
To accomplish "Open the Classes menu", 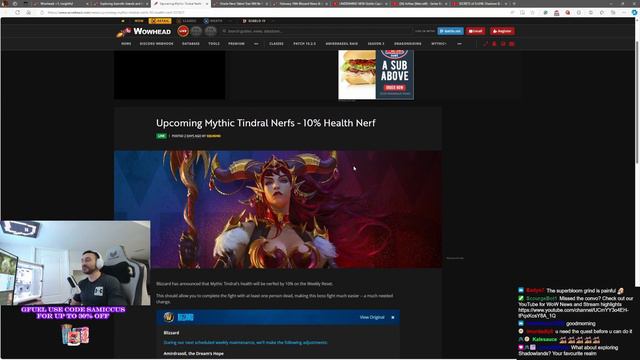I will [276, 44].
